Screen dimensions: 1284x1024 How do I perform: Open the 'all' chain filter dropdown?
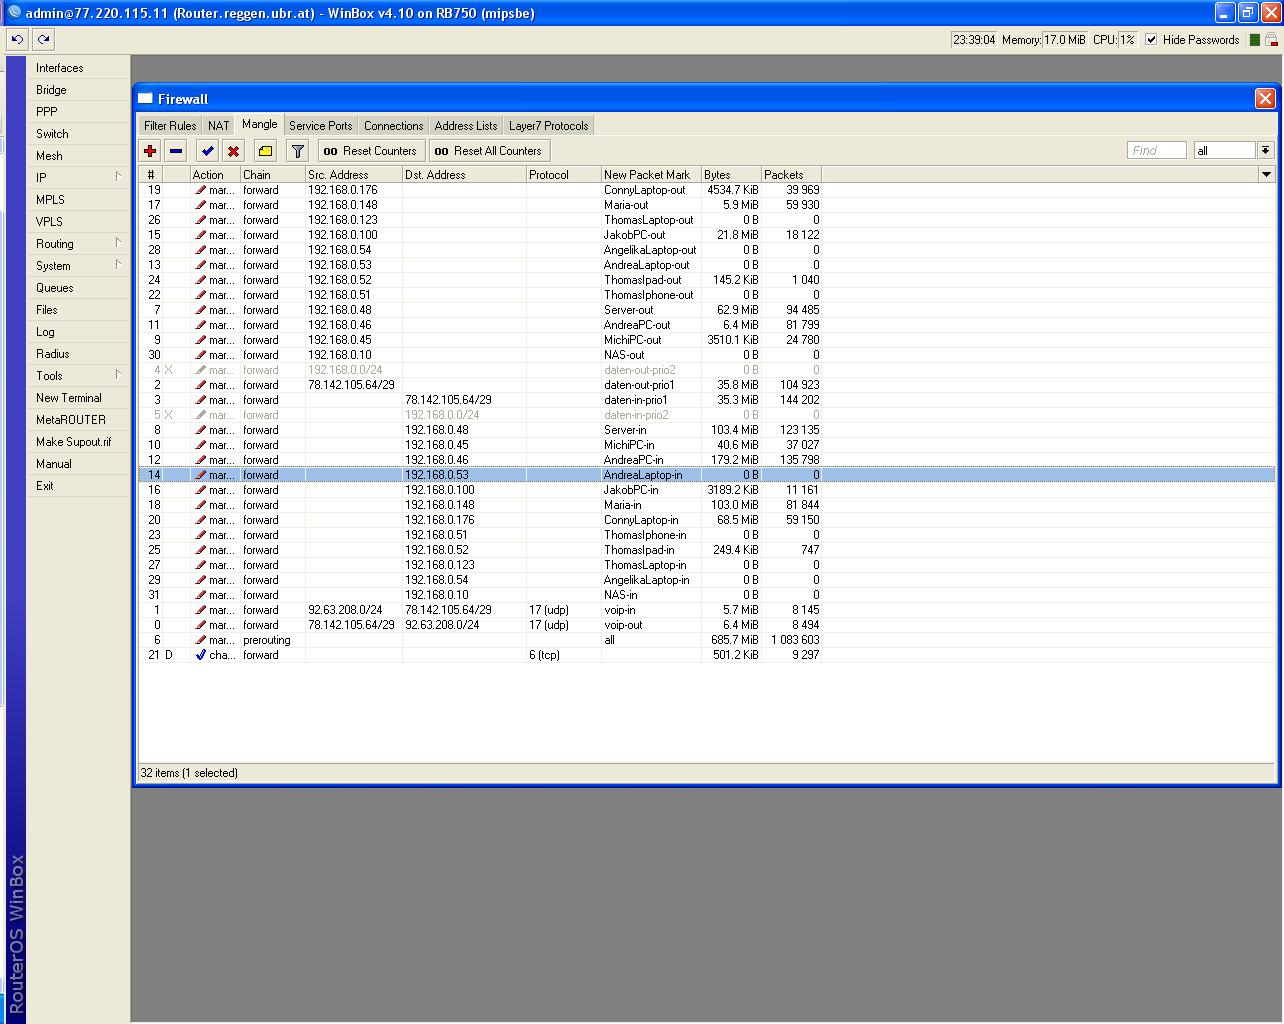pyautogui.click(x=1265, y=150)
